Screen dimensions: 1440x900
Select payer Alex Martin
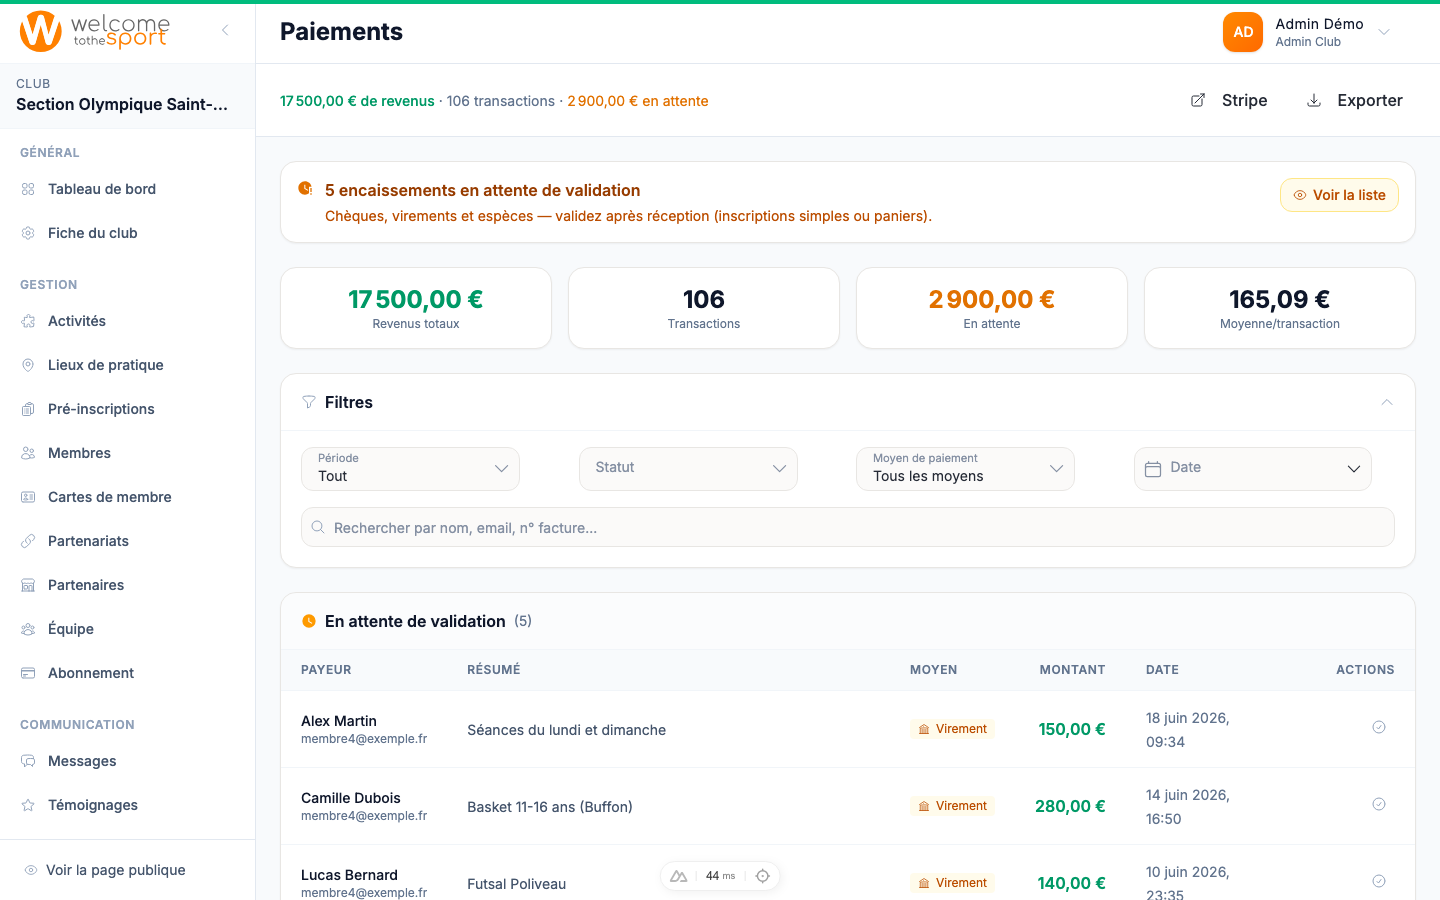pyautogui.click(x=339, y=721)
